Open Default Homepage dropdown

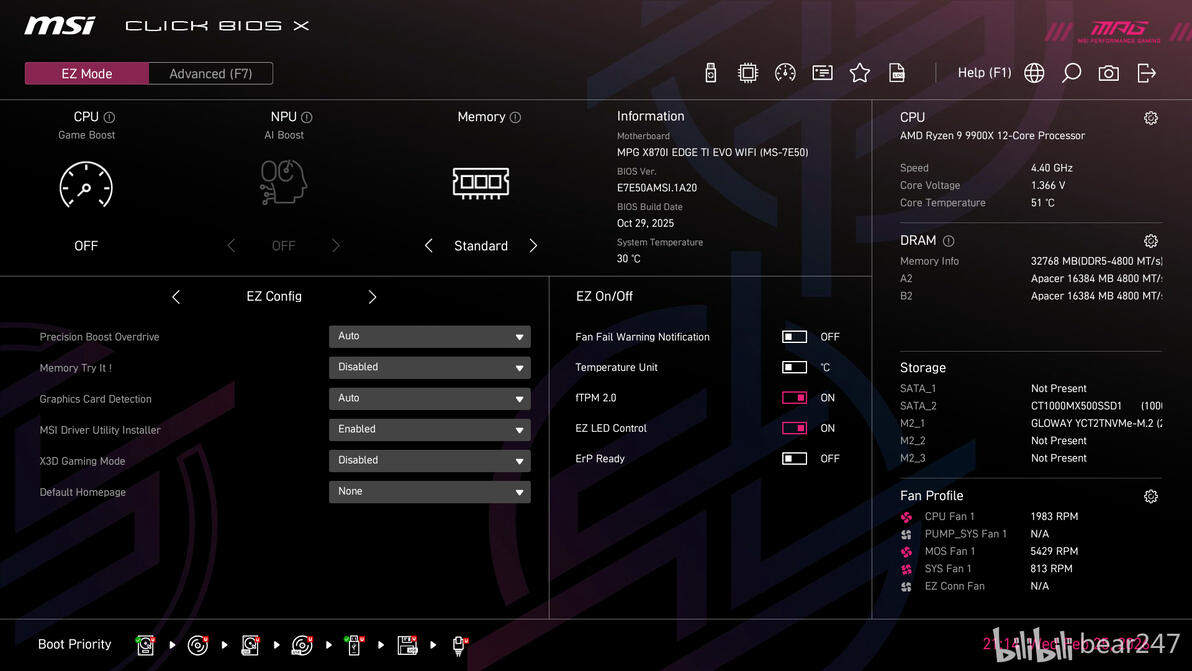coord(430,492)
